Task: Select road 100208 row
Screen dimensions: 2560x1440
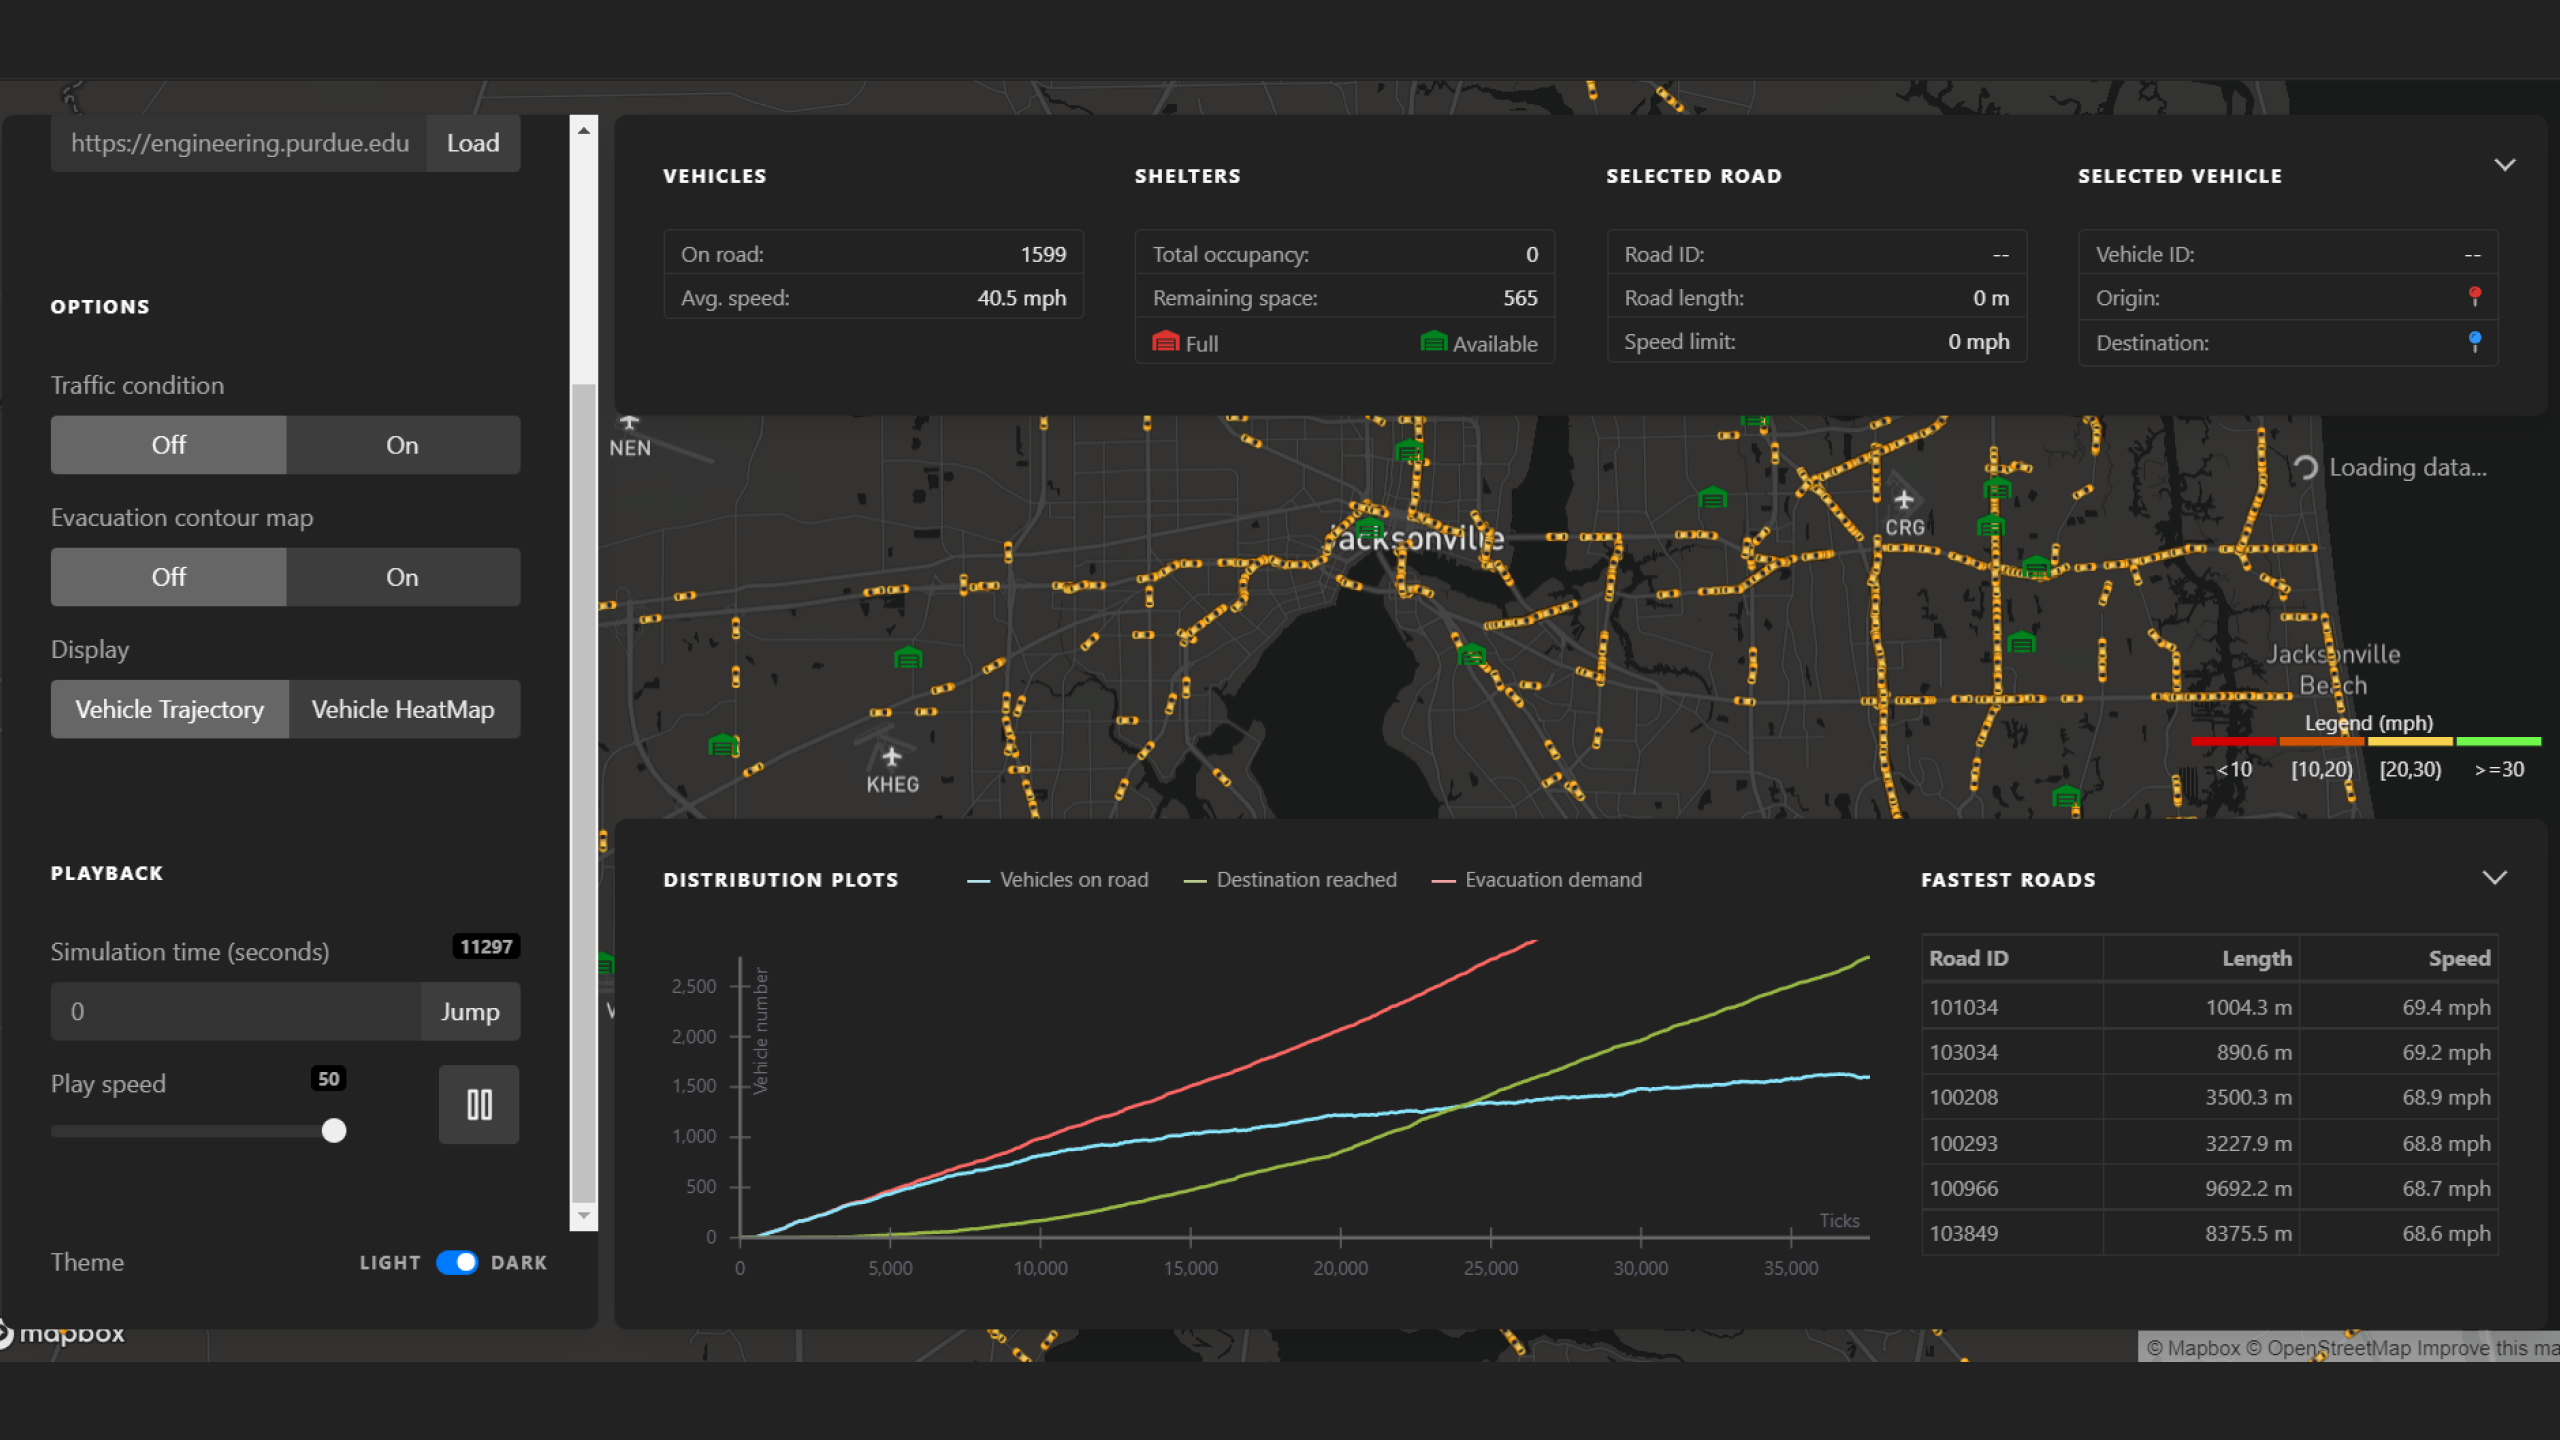Action: pos(2210,1097)
